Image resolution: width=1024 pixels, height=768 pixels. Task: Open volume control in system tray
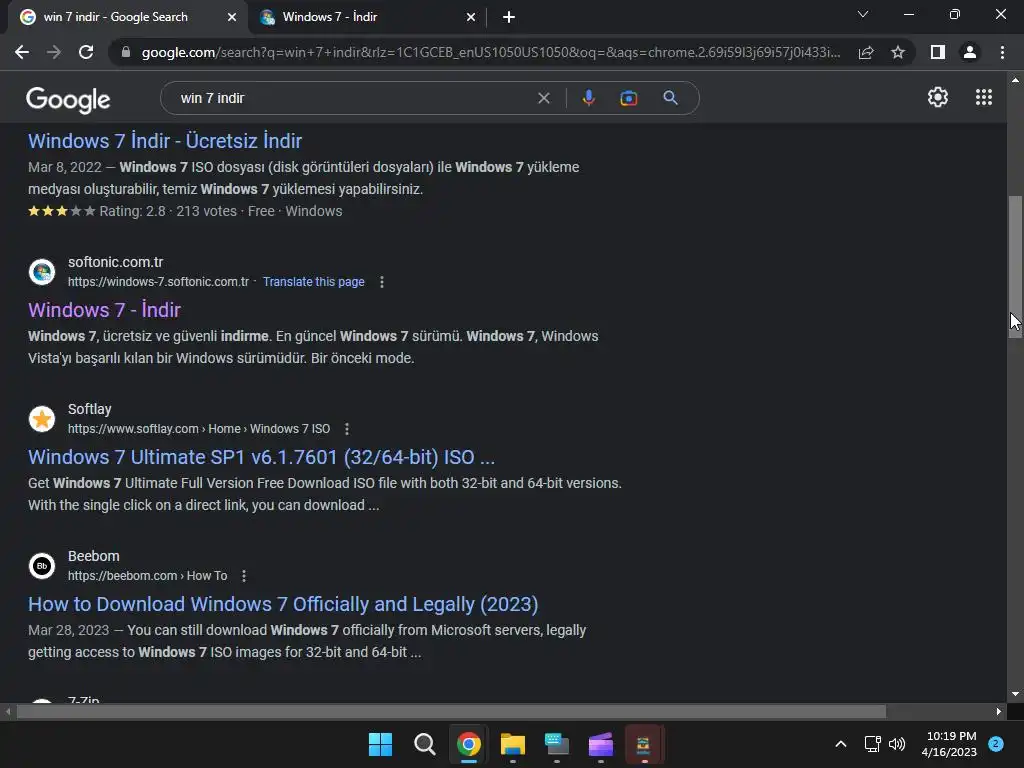coord(897,744)
